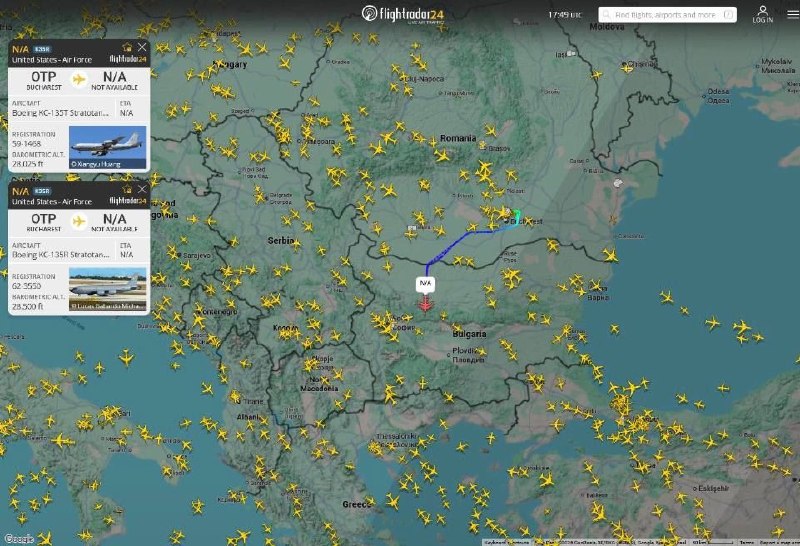The height and width of the screenshot is (546, 800).
Task: Click barometric altitude 28,025 ft
Action: pyautogui.click(x=28, y=164)
